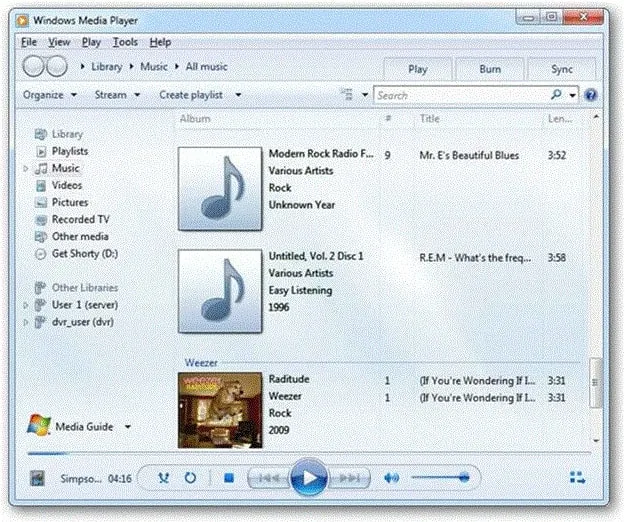625x522 pixels.
Task: Switch to the Burn tab
Action: 490,69
